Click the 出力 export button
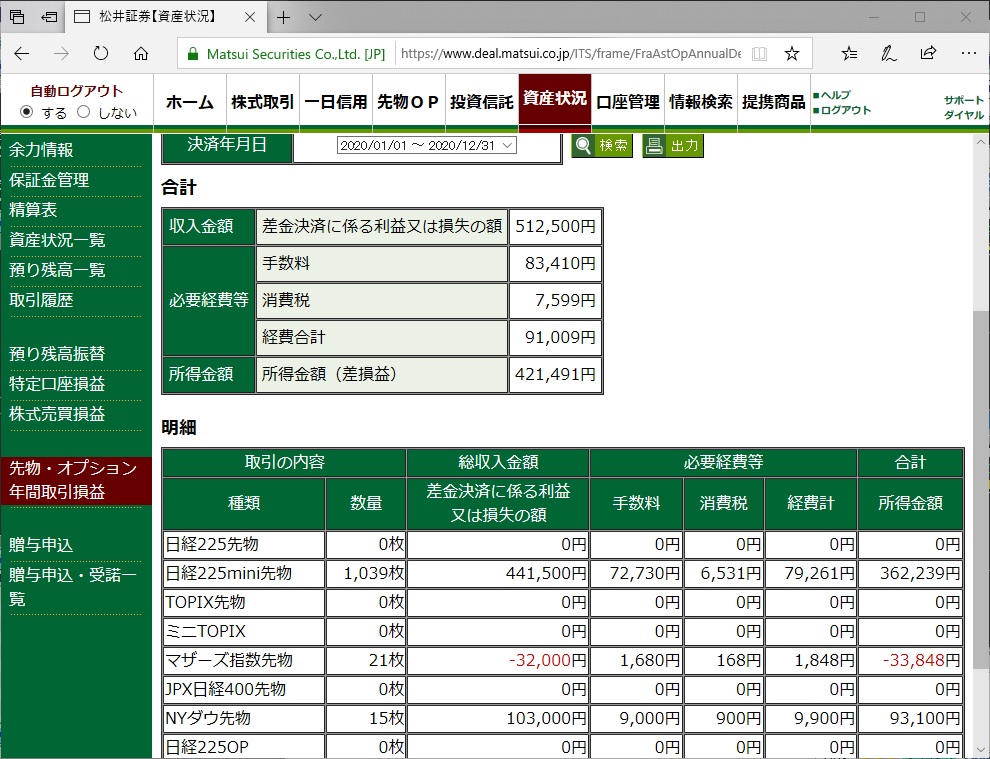The height and width of the screenshot is (759, 990). 673,146
